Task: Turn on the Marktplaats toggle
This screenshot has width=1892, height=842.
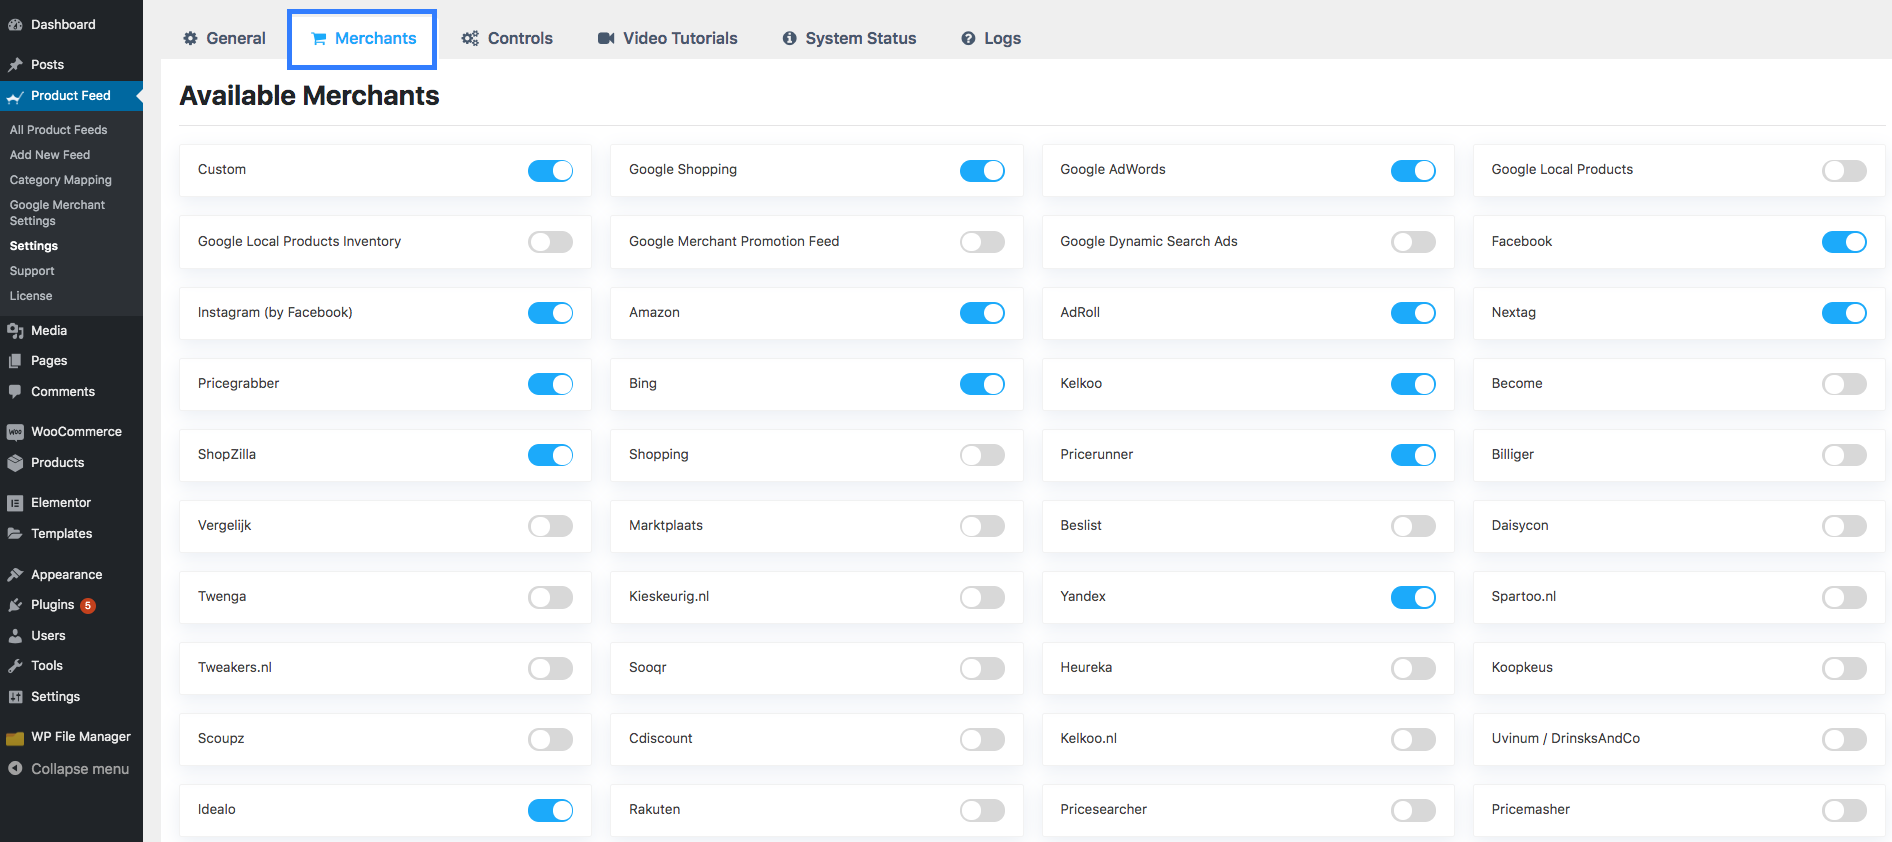Action: click(982, 526)
